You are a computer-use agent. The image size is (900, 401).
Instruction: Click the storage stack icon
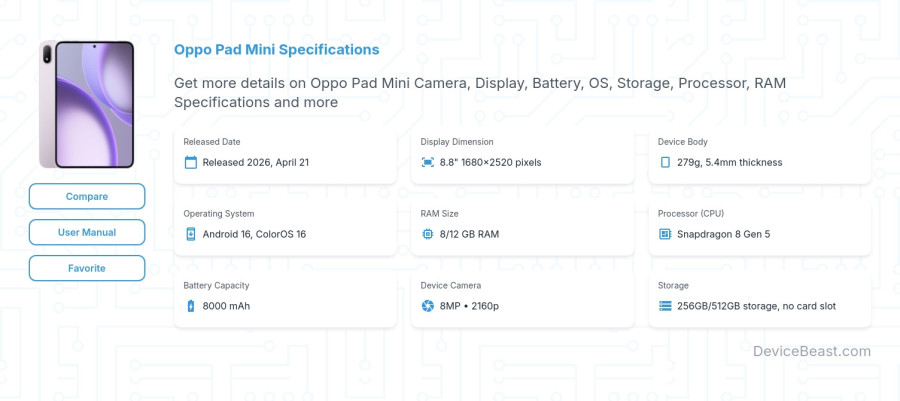665,306
